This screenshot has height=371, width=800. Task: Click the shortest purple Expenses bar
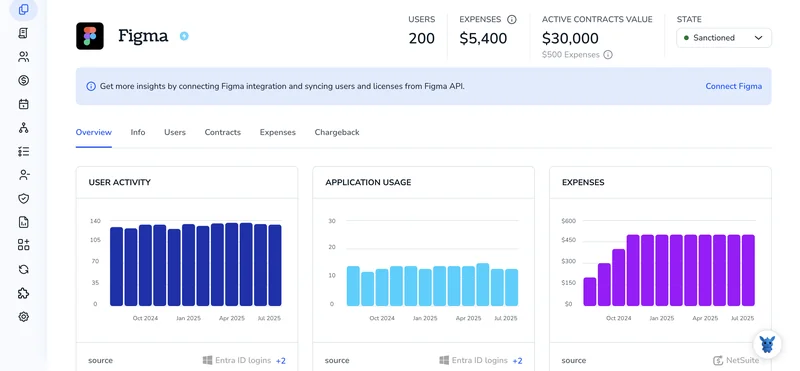[x=590, y=292]
